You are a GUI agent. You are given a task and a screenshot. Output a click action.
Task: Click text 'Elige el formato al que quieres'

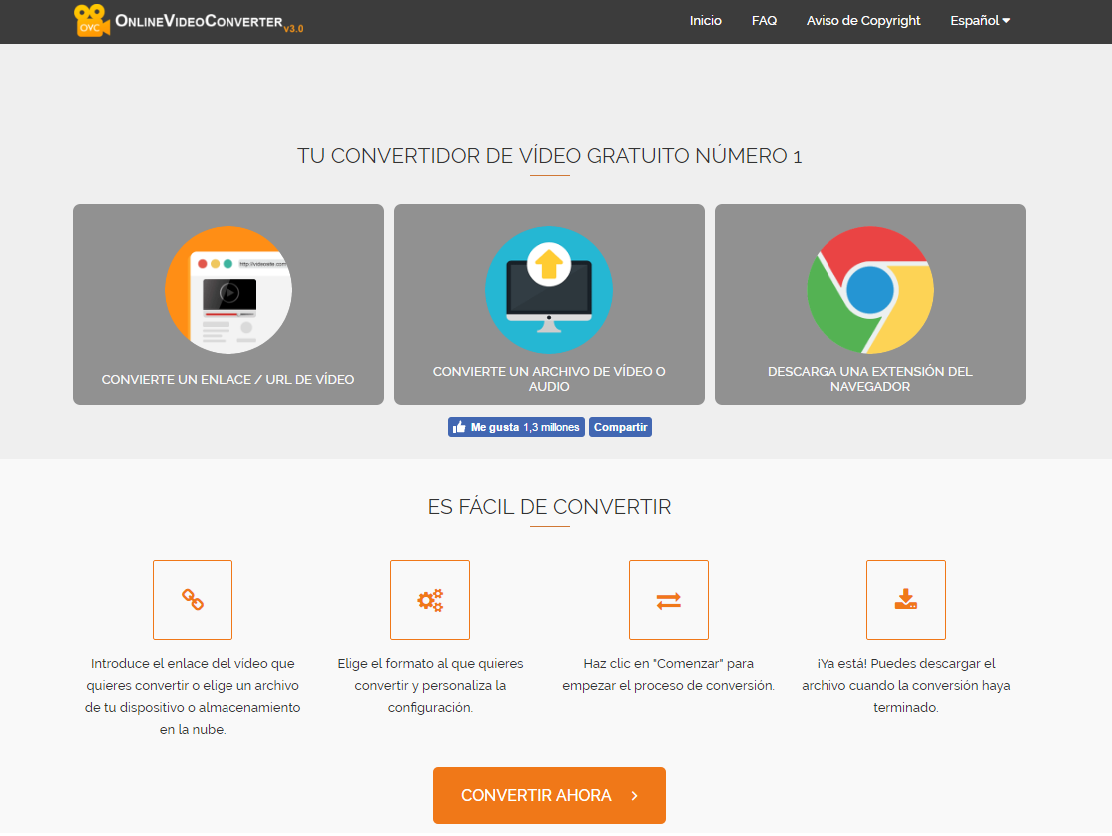(x=430, y=663)
